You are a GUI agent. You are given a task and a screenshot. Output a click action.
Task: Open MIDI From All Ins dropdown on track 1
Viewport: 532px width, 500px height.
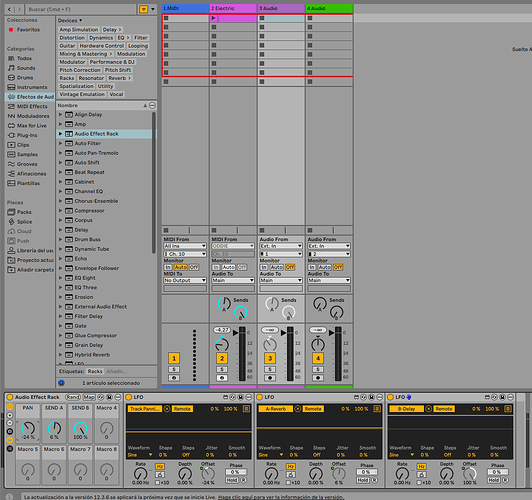tap(185, 246)
